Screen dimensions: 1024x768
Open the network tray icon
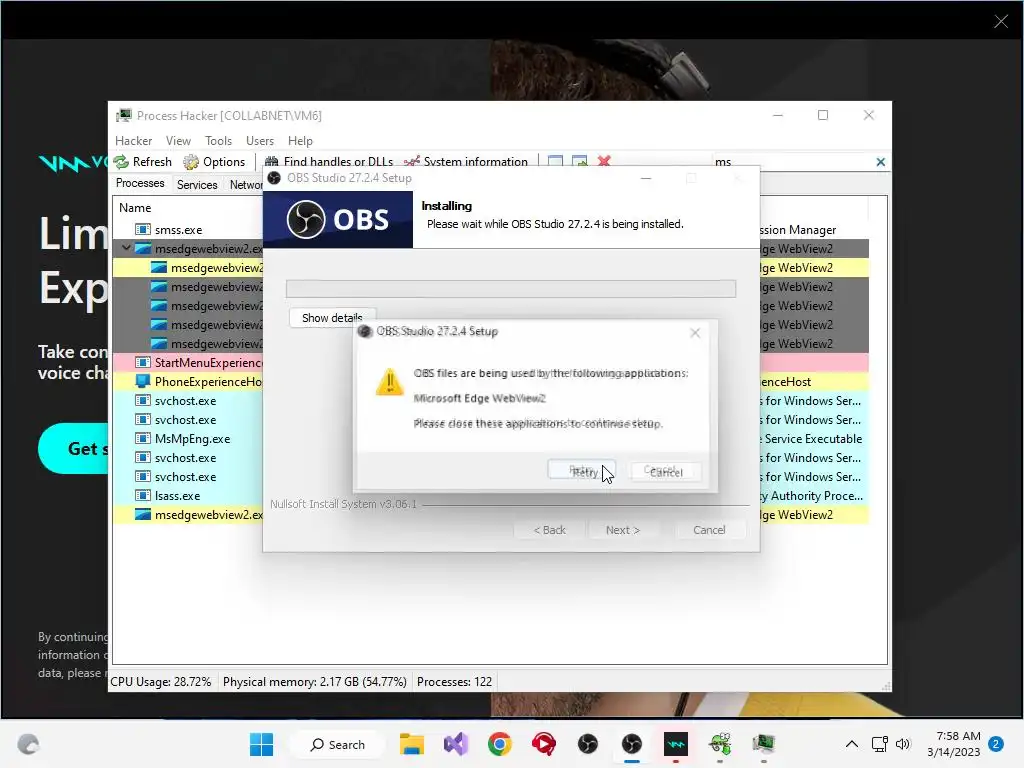pos(879,744)
